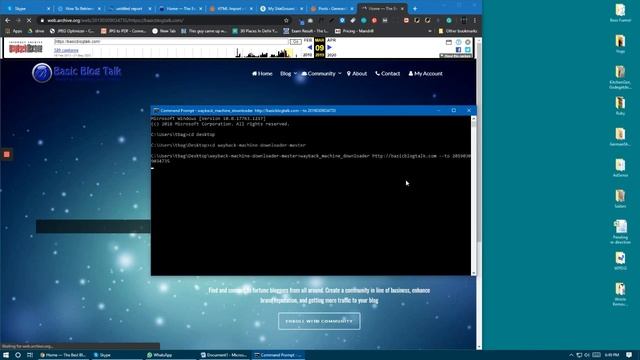This screenshot has width=640, height=360.
Task: Open the volume control in the tray
Action: (x=587, y=355)
